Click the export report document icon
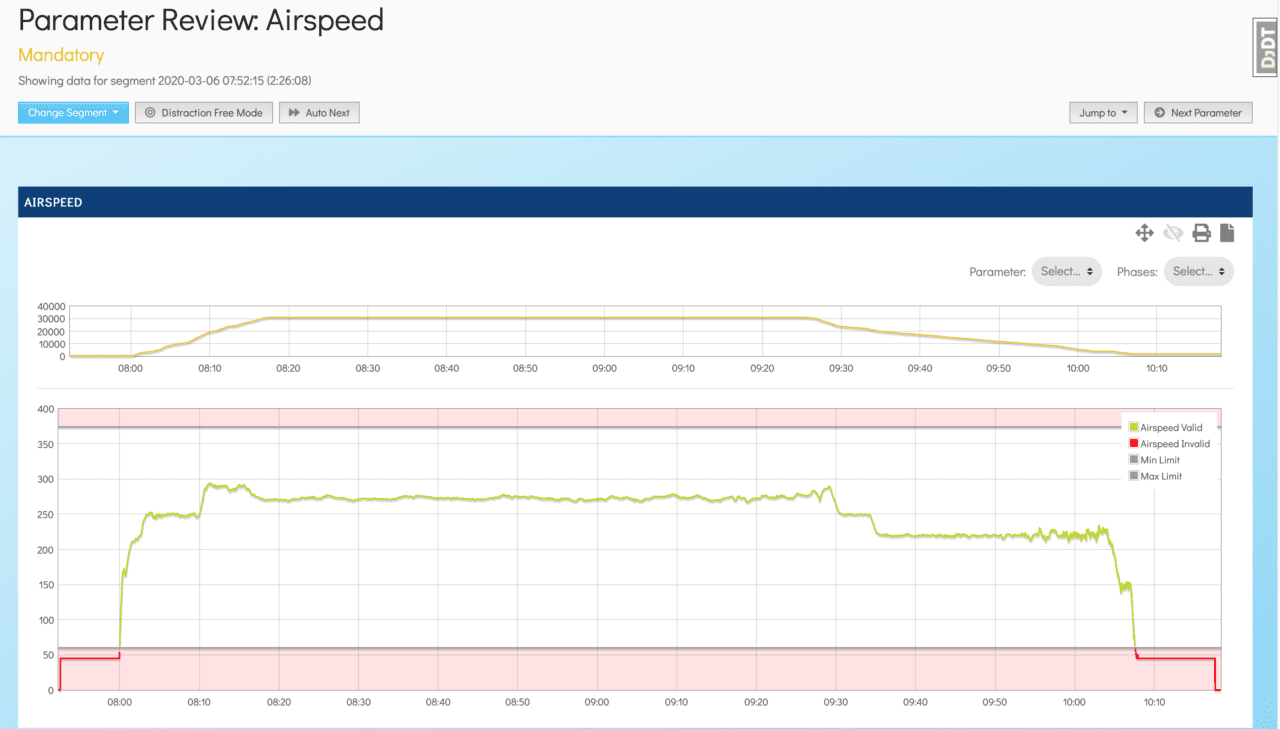The width and height of the screenshot is (1280, 729). [1227, 232]
